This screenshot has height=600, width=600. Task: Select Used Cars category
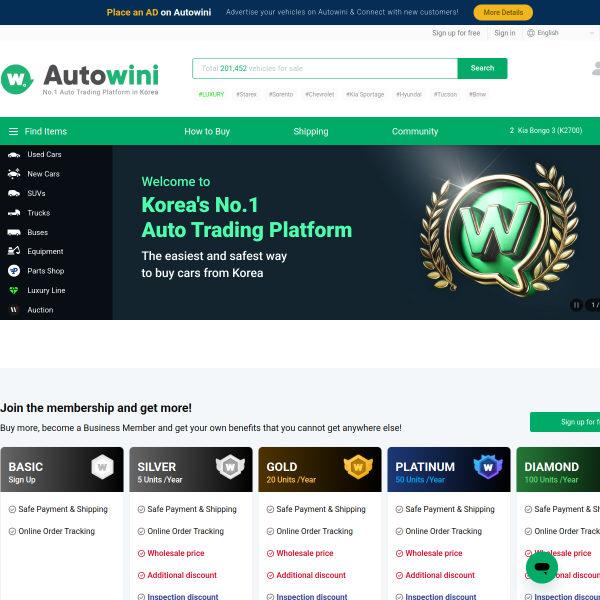pos(44,155)
